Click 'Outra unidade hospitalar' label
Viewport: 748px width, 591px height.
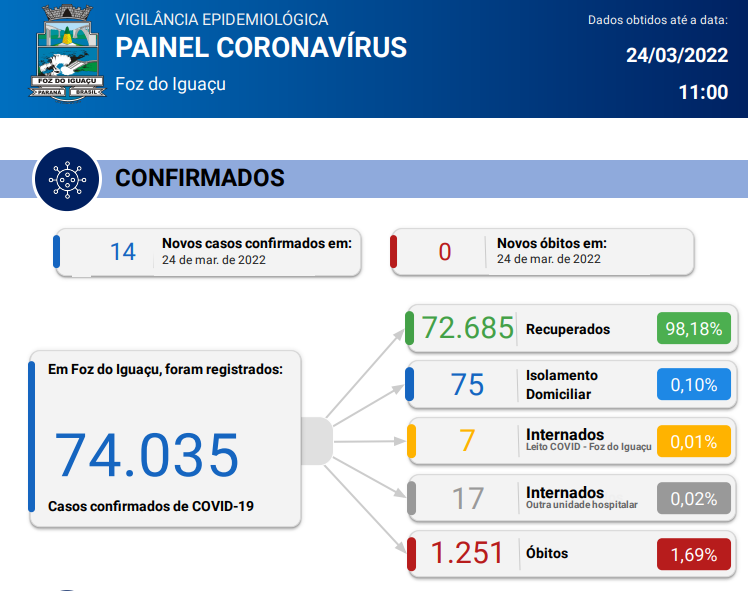click(x=582, y=505)
